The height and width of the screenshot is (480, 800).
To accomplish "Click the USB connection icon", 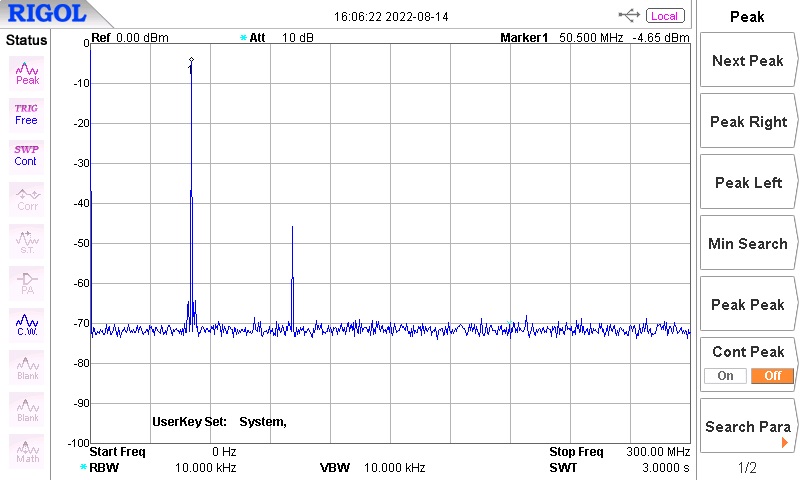I will coord(629,15).
